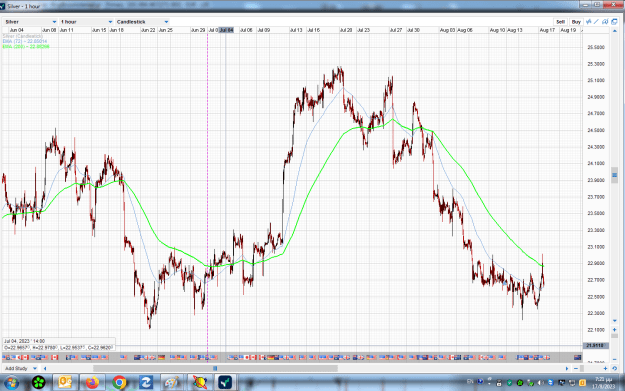Open the Candlestick chart type dropdown

(142, 22)
